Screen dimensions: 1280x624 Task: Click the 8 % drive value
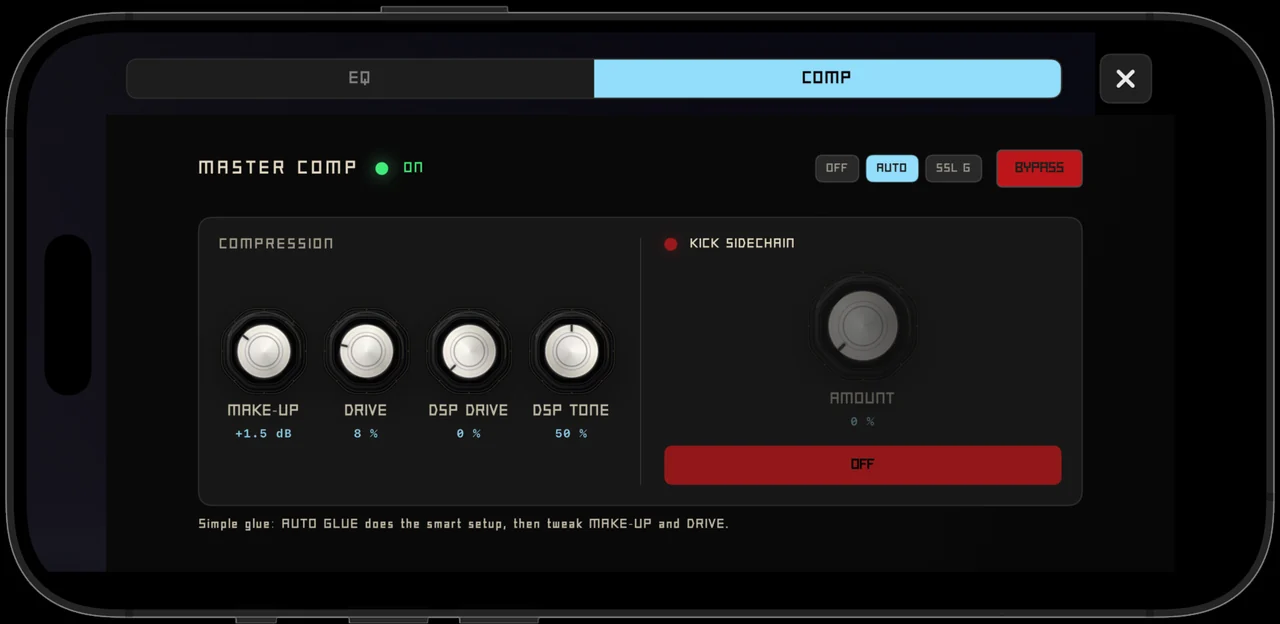tap(366, 434)
